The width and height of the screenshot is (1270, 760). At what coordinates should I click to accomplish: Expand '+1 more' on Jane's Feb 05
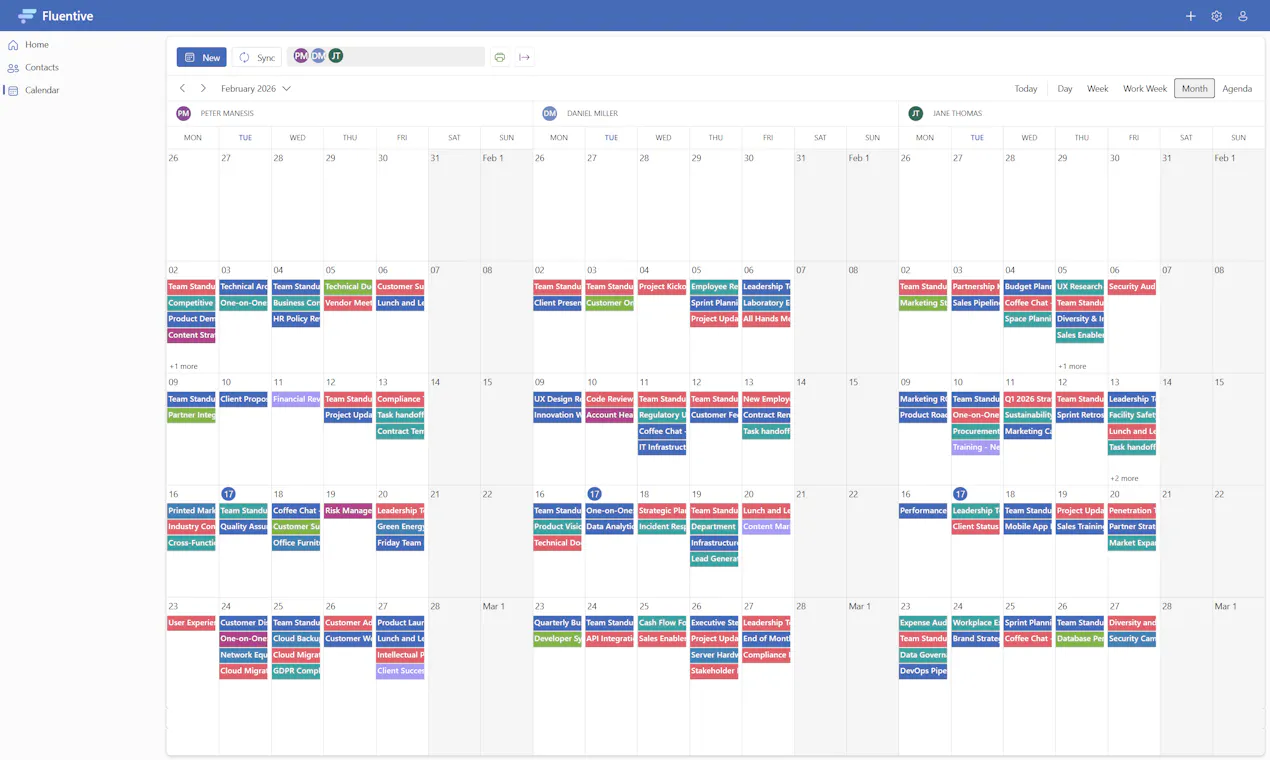[1072, 366]
